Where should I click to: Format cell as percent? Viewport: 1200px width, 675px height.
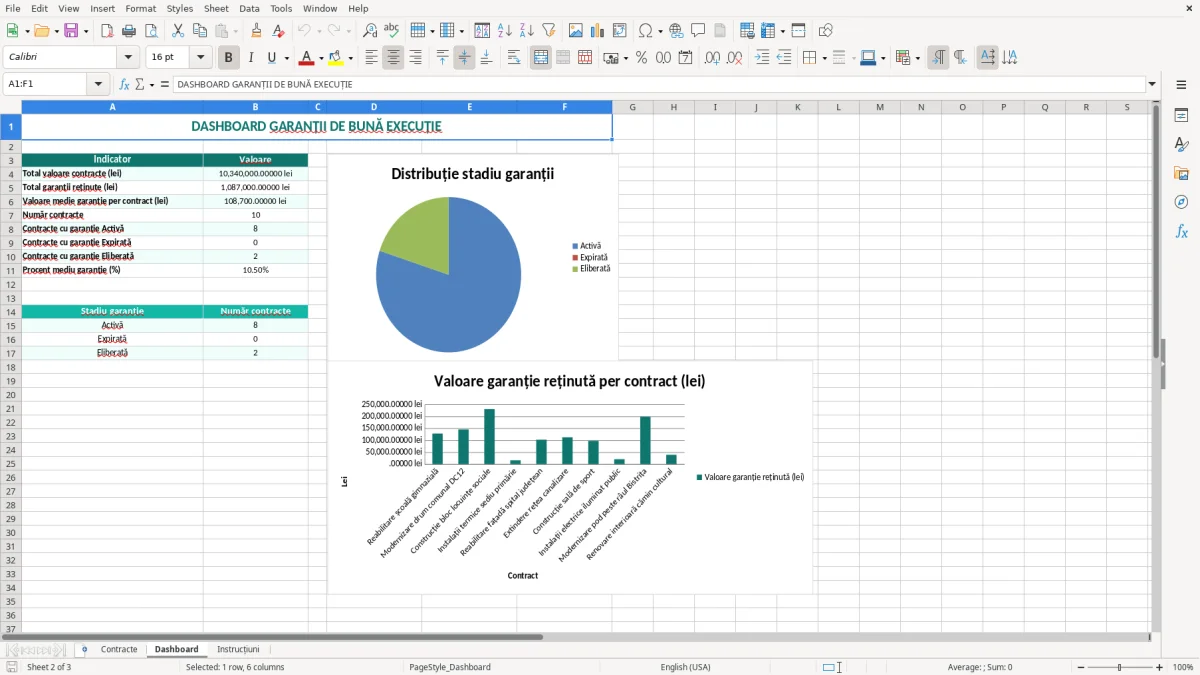(x=641, y=58)
